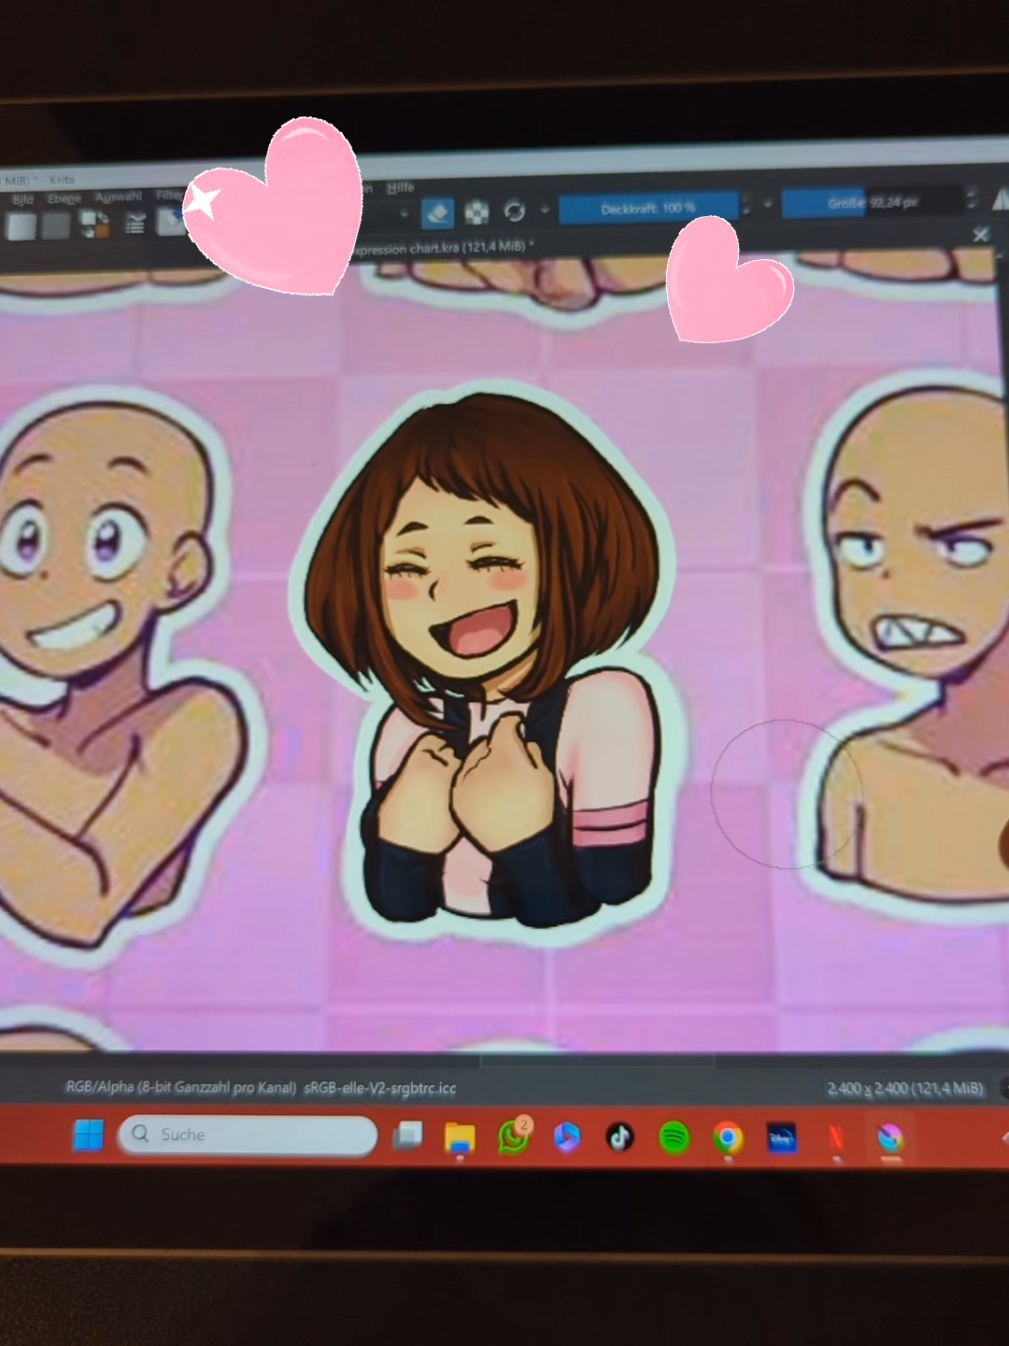Image resolution: width=1009 pixels, height=1346 pixels.
Task: Switch to the Krita taskbar icon
Action: (x=890, y=1139)
